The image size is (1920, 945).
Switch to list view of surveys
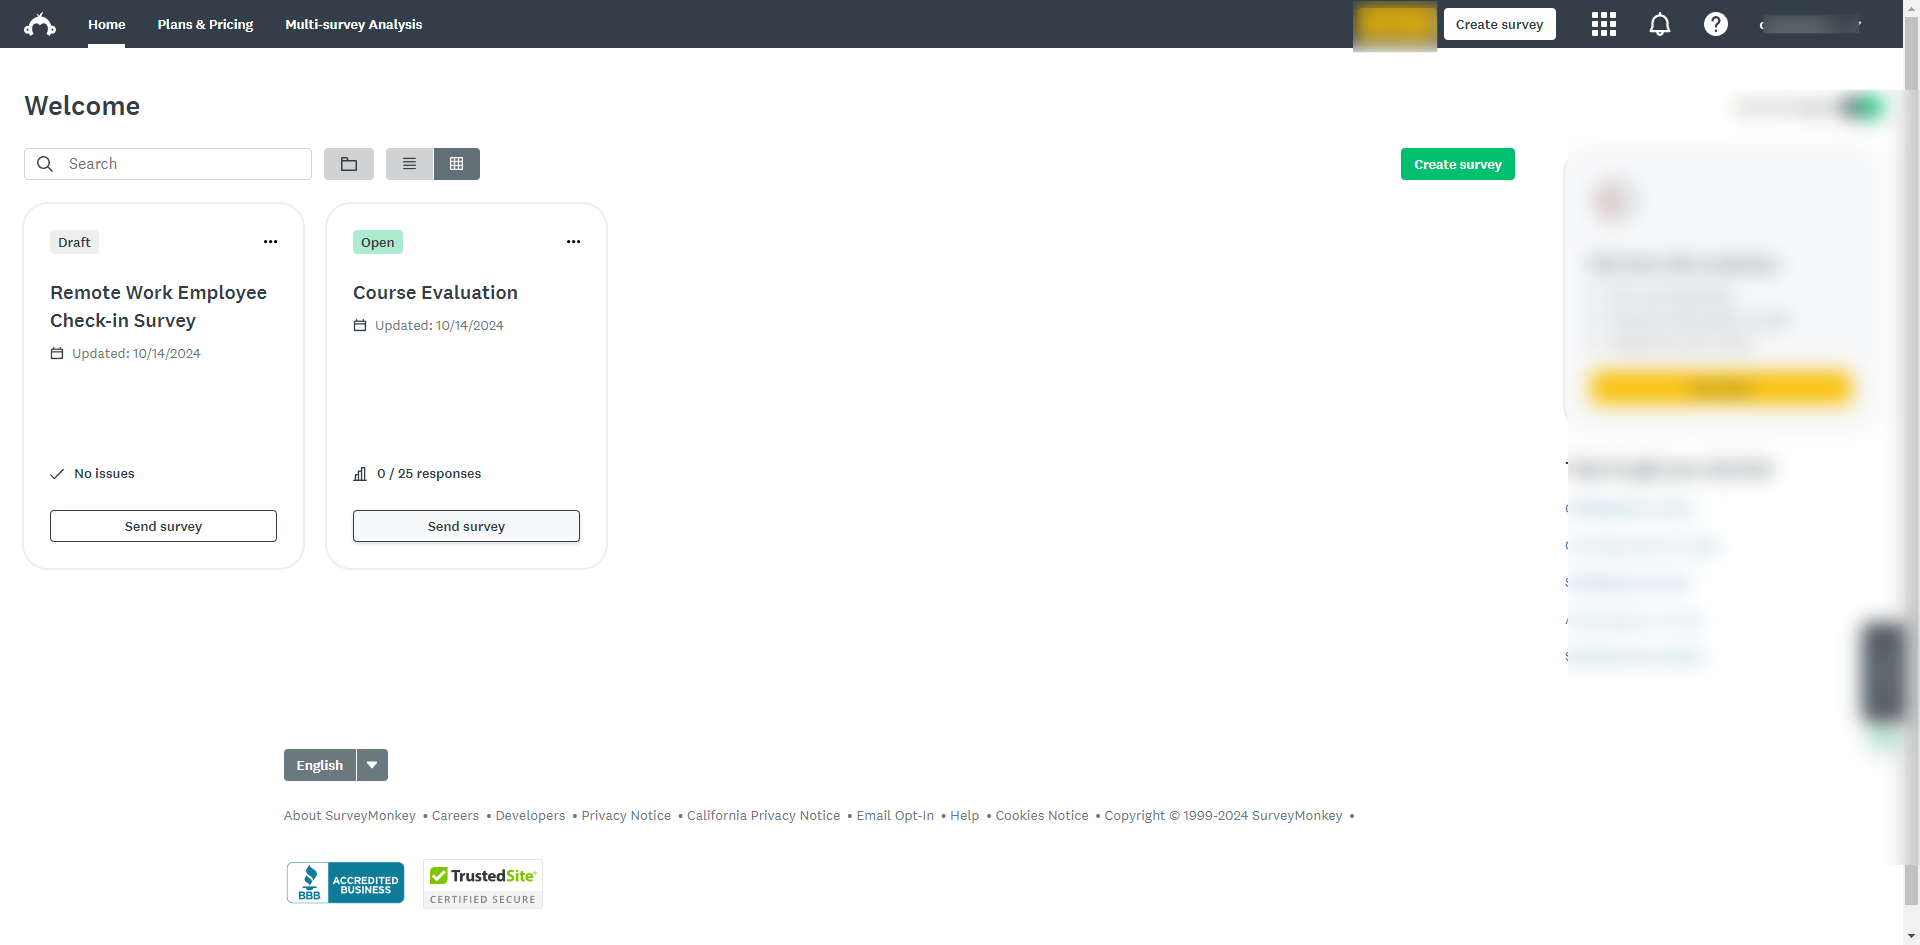click(409, 163)
